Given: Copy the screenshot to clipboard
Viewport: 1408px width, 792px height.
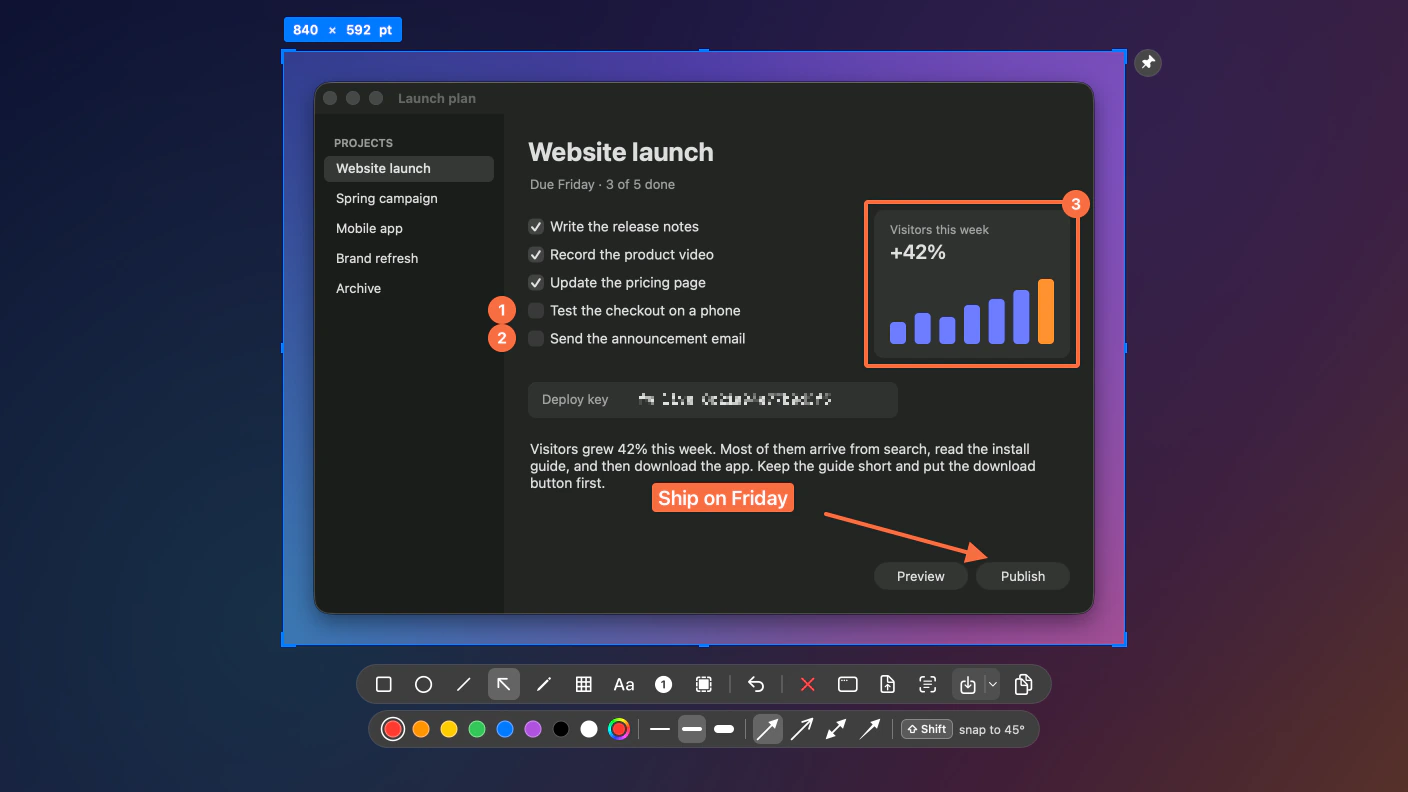Looking at the screenshot, I should pos(1023,685).
